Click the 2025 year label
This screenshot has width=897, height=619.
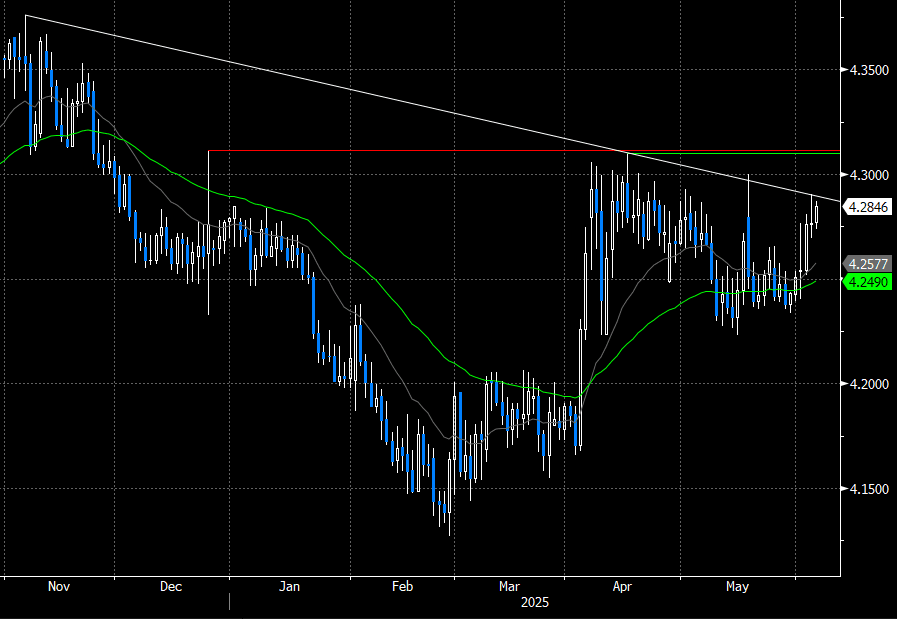pyautogui.click(x=535, y=602)
